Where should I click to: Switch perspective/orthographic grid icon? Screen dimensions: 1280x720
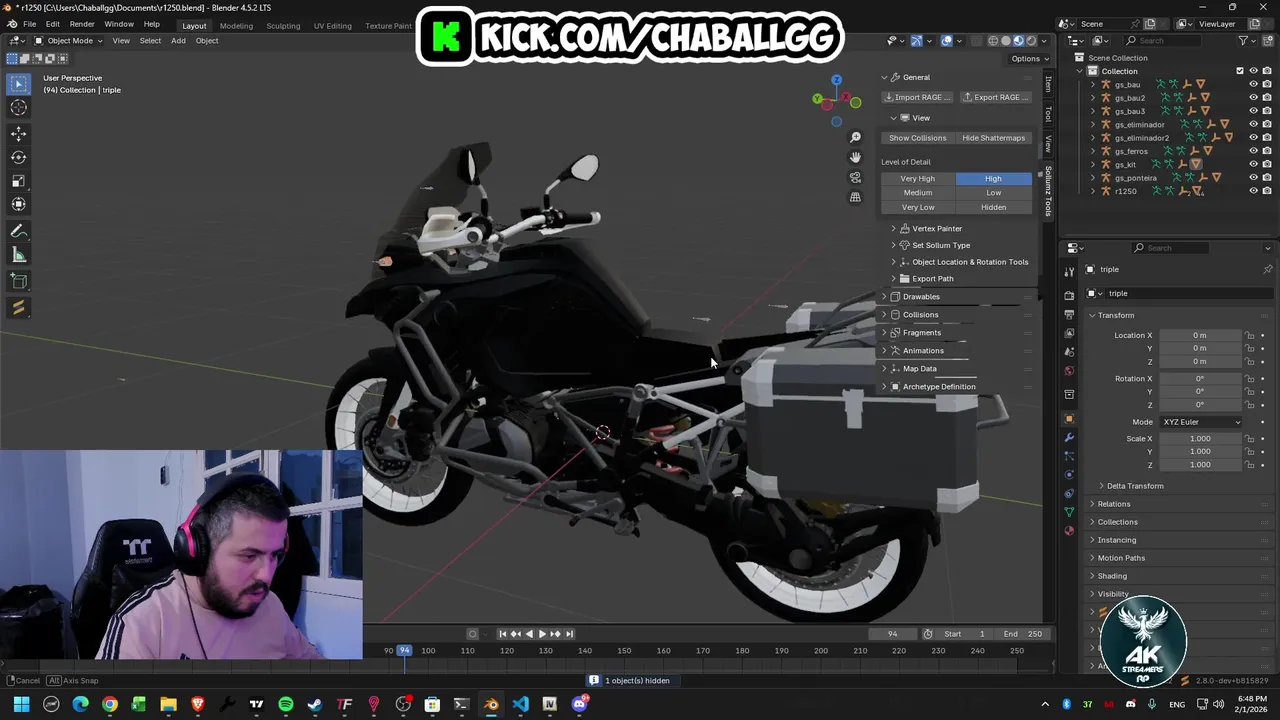click(x=855, y=197)
